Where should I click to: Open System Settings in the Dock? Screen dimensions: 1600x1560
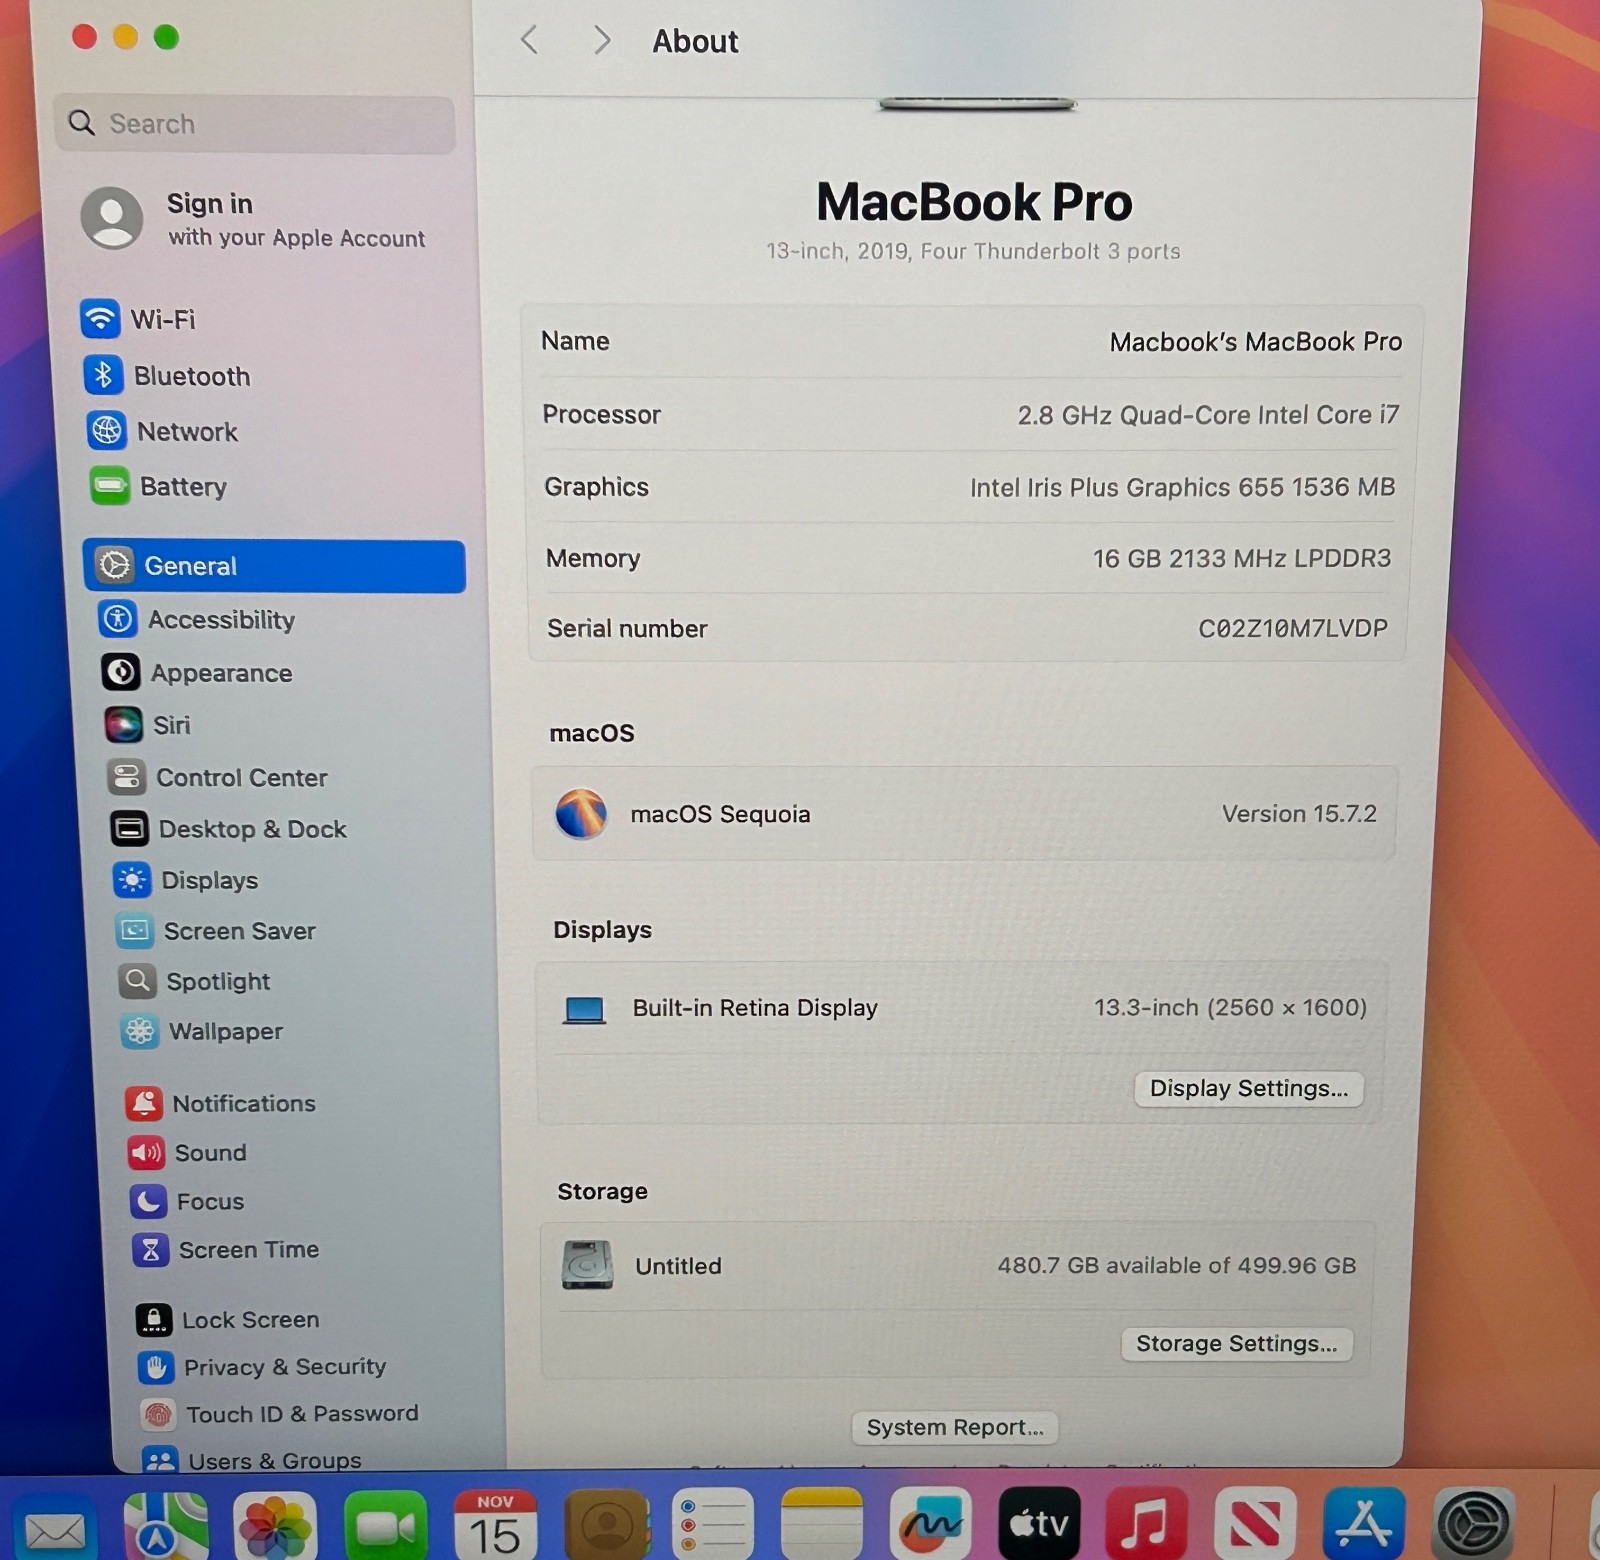[x=1473, y=1524]
